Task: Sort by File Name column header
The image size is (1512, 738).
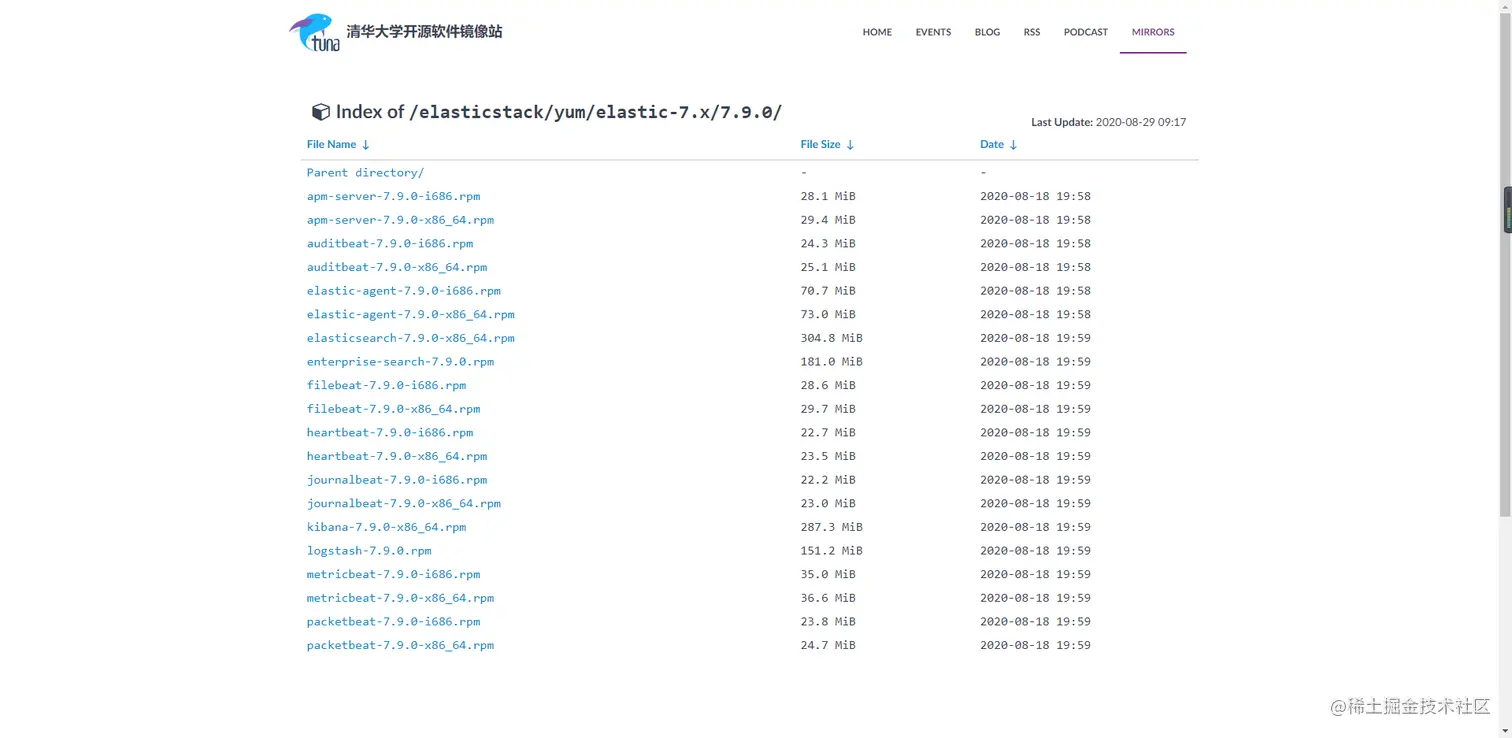Action: (338, 144)
